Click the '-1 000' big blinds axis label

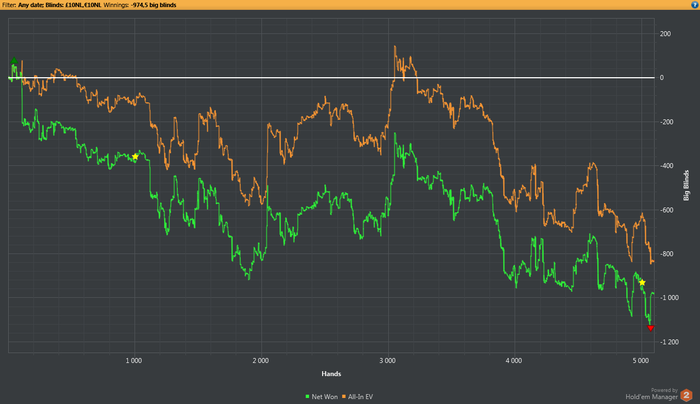[669, 298]
